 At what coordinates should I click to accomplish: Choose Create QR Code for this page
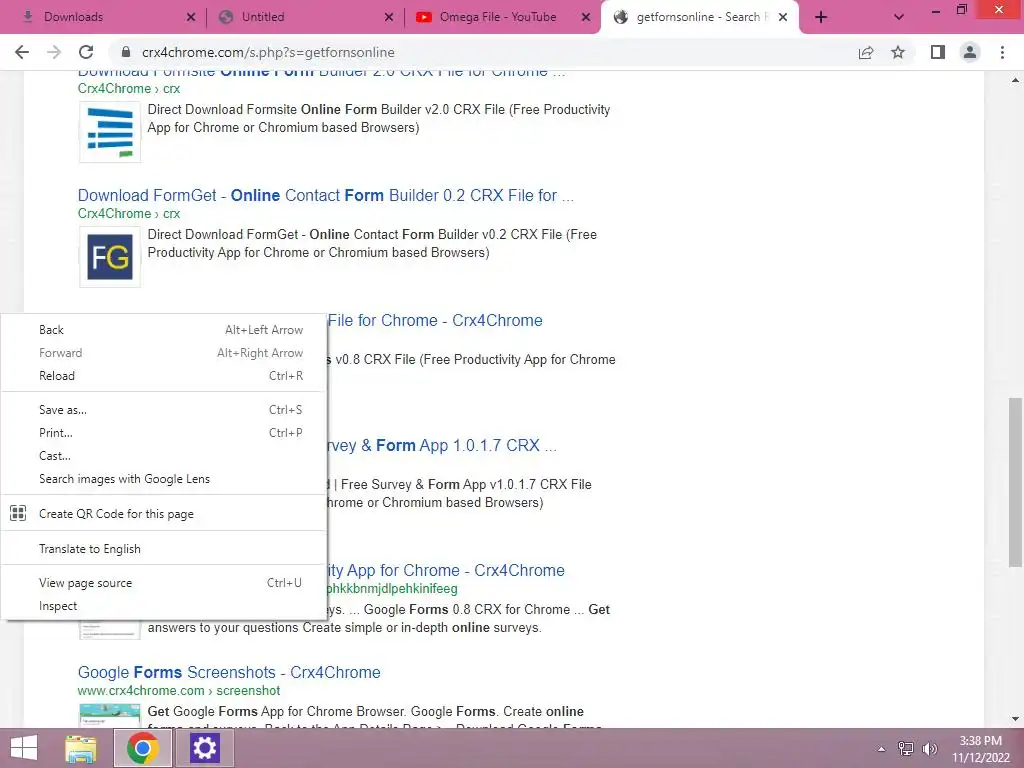pyautogui.click(x=163, y=513)
